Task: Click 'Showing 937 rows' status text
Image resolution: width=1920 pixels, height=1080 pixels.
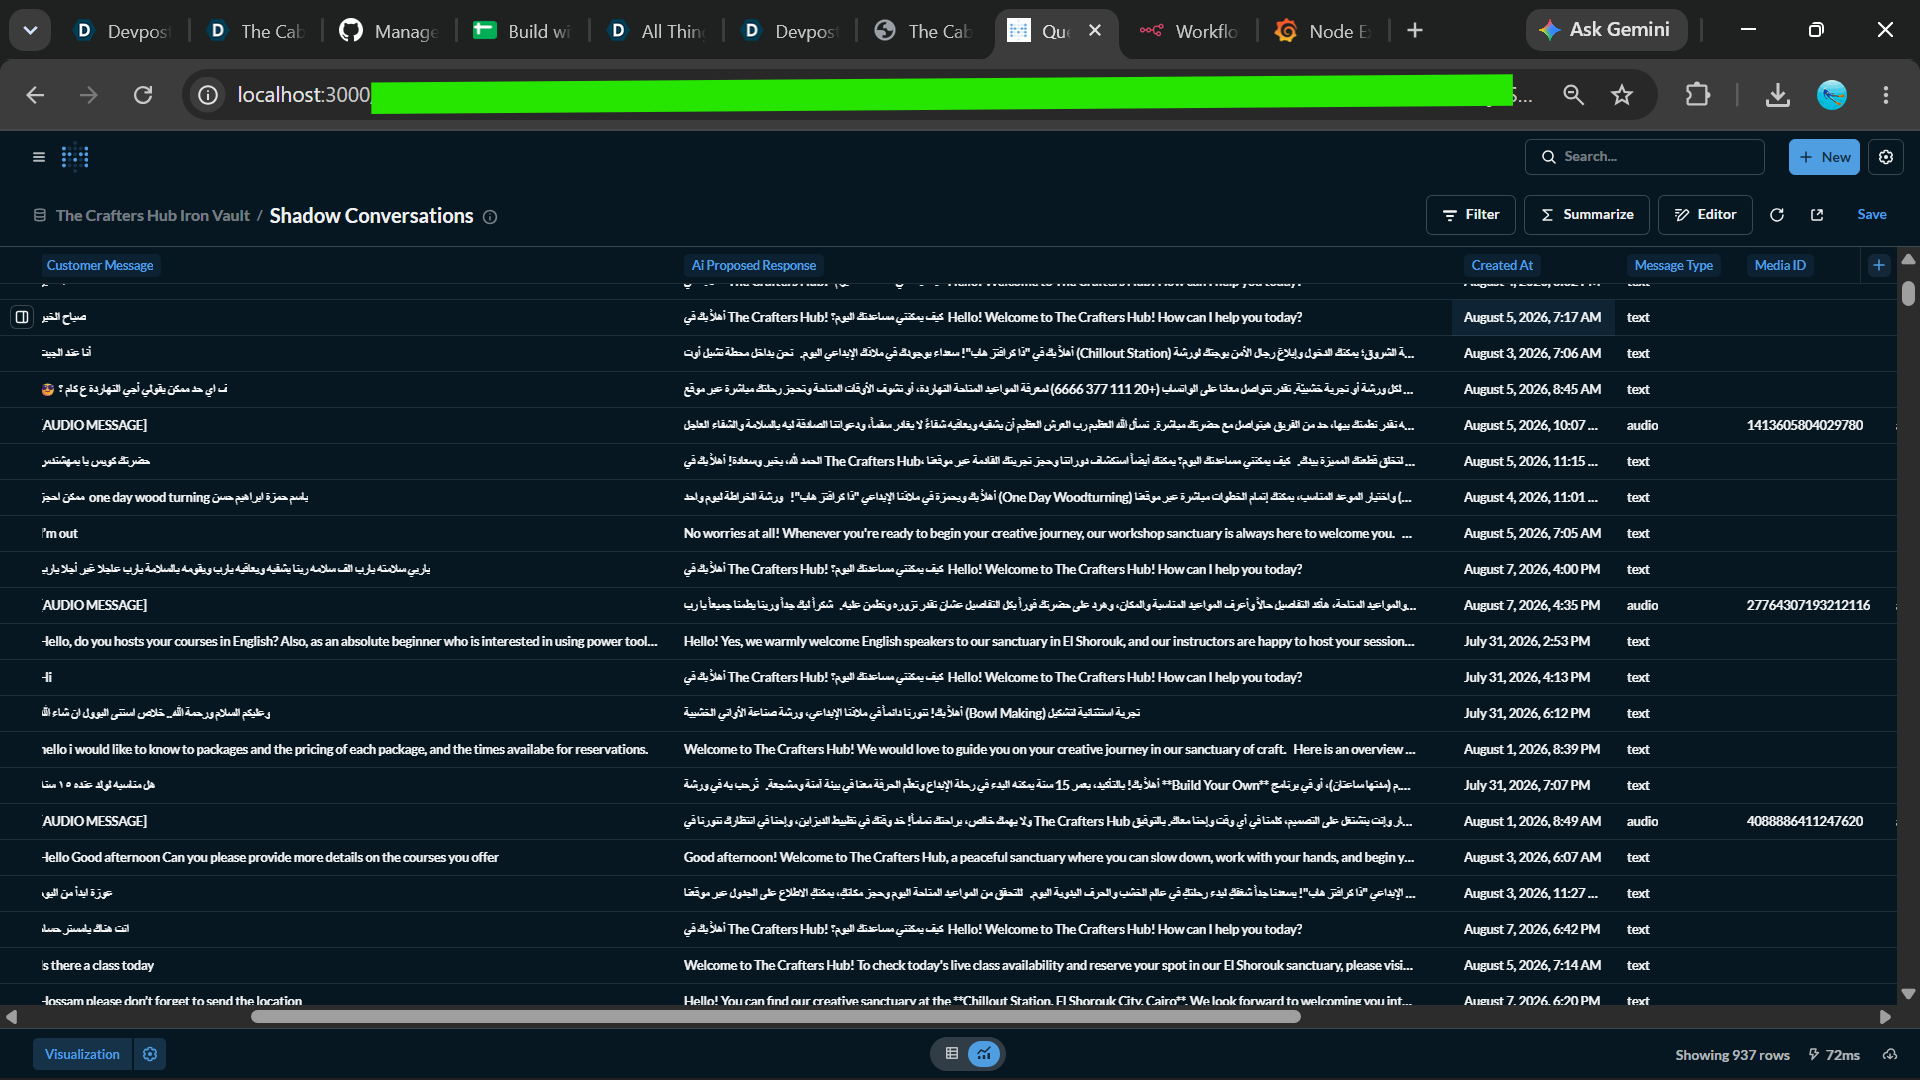Action: 1732,1055
